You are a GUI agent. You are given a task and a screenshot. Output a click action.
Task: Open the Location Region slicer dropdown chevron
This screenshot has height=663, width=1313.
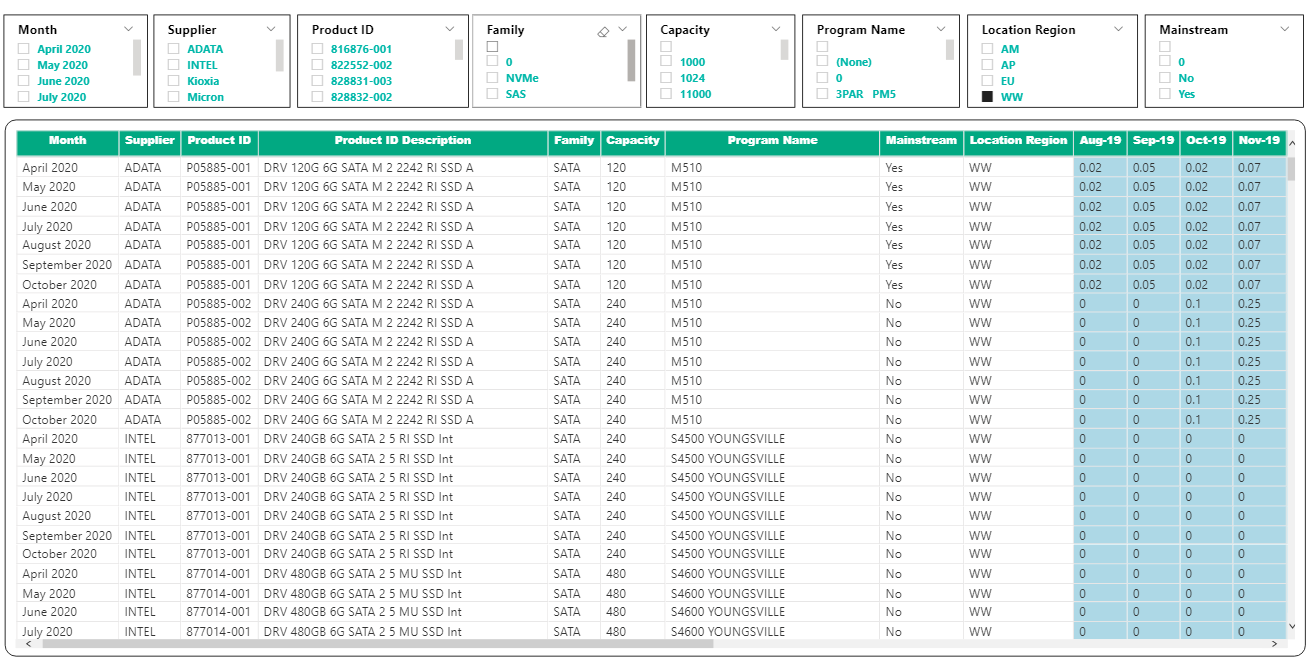click(x=1118, y=29)
